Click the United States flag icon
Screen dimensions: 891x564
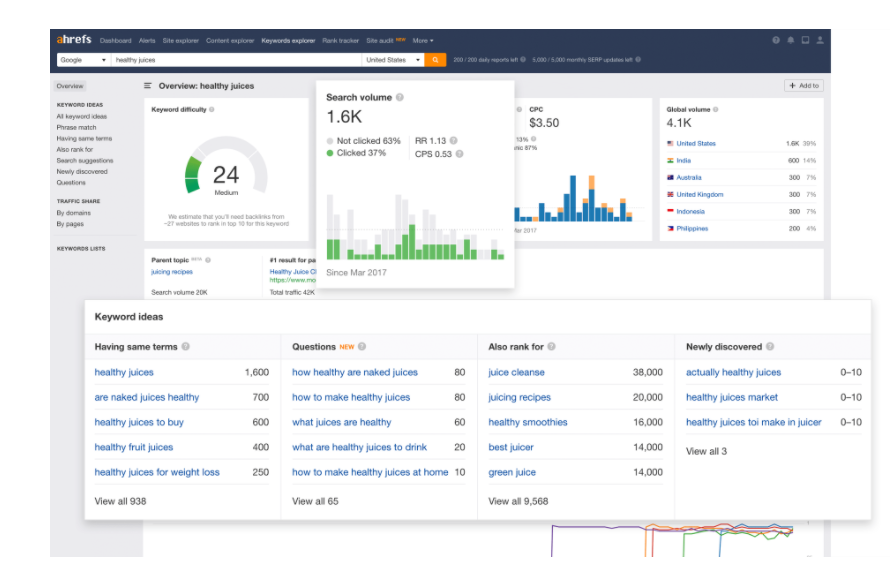click(x=670, y=144)
